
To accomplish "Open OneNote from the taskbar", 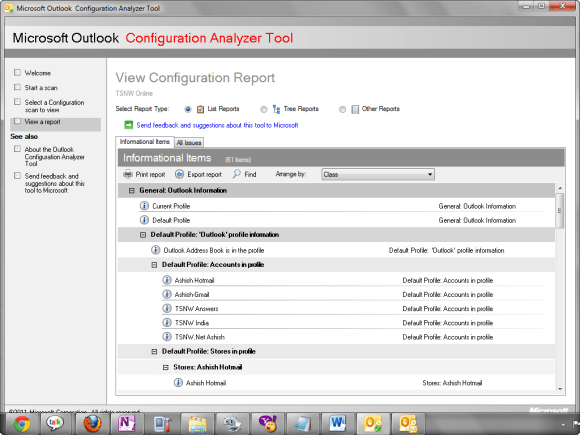I will [x=127, y=424].
